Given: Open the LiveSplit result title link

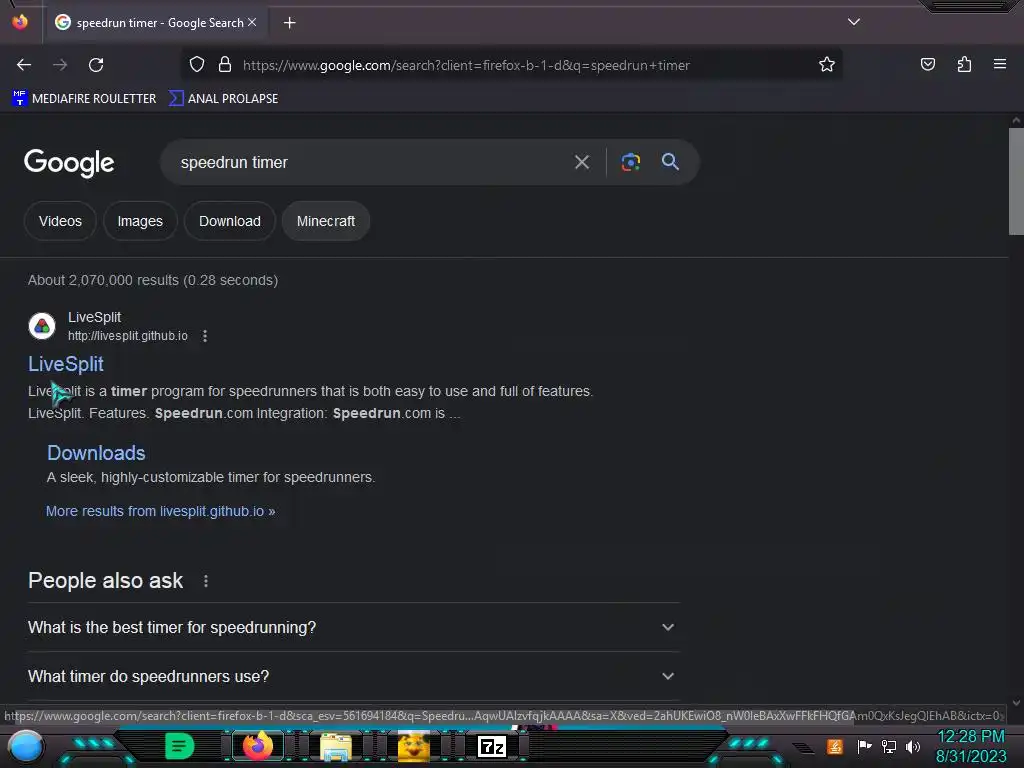Looking at the screenshot, I should click(66, 364).
